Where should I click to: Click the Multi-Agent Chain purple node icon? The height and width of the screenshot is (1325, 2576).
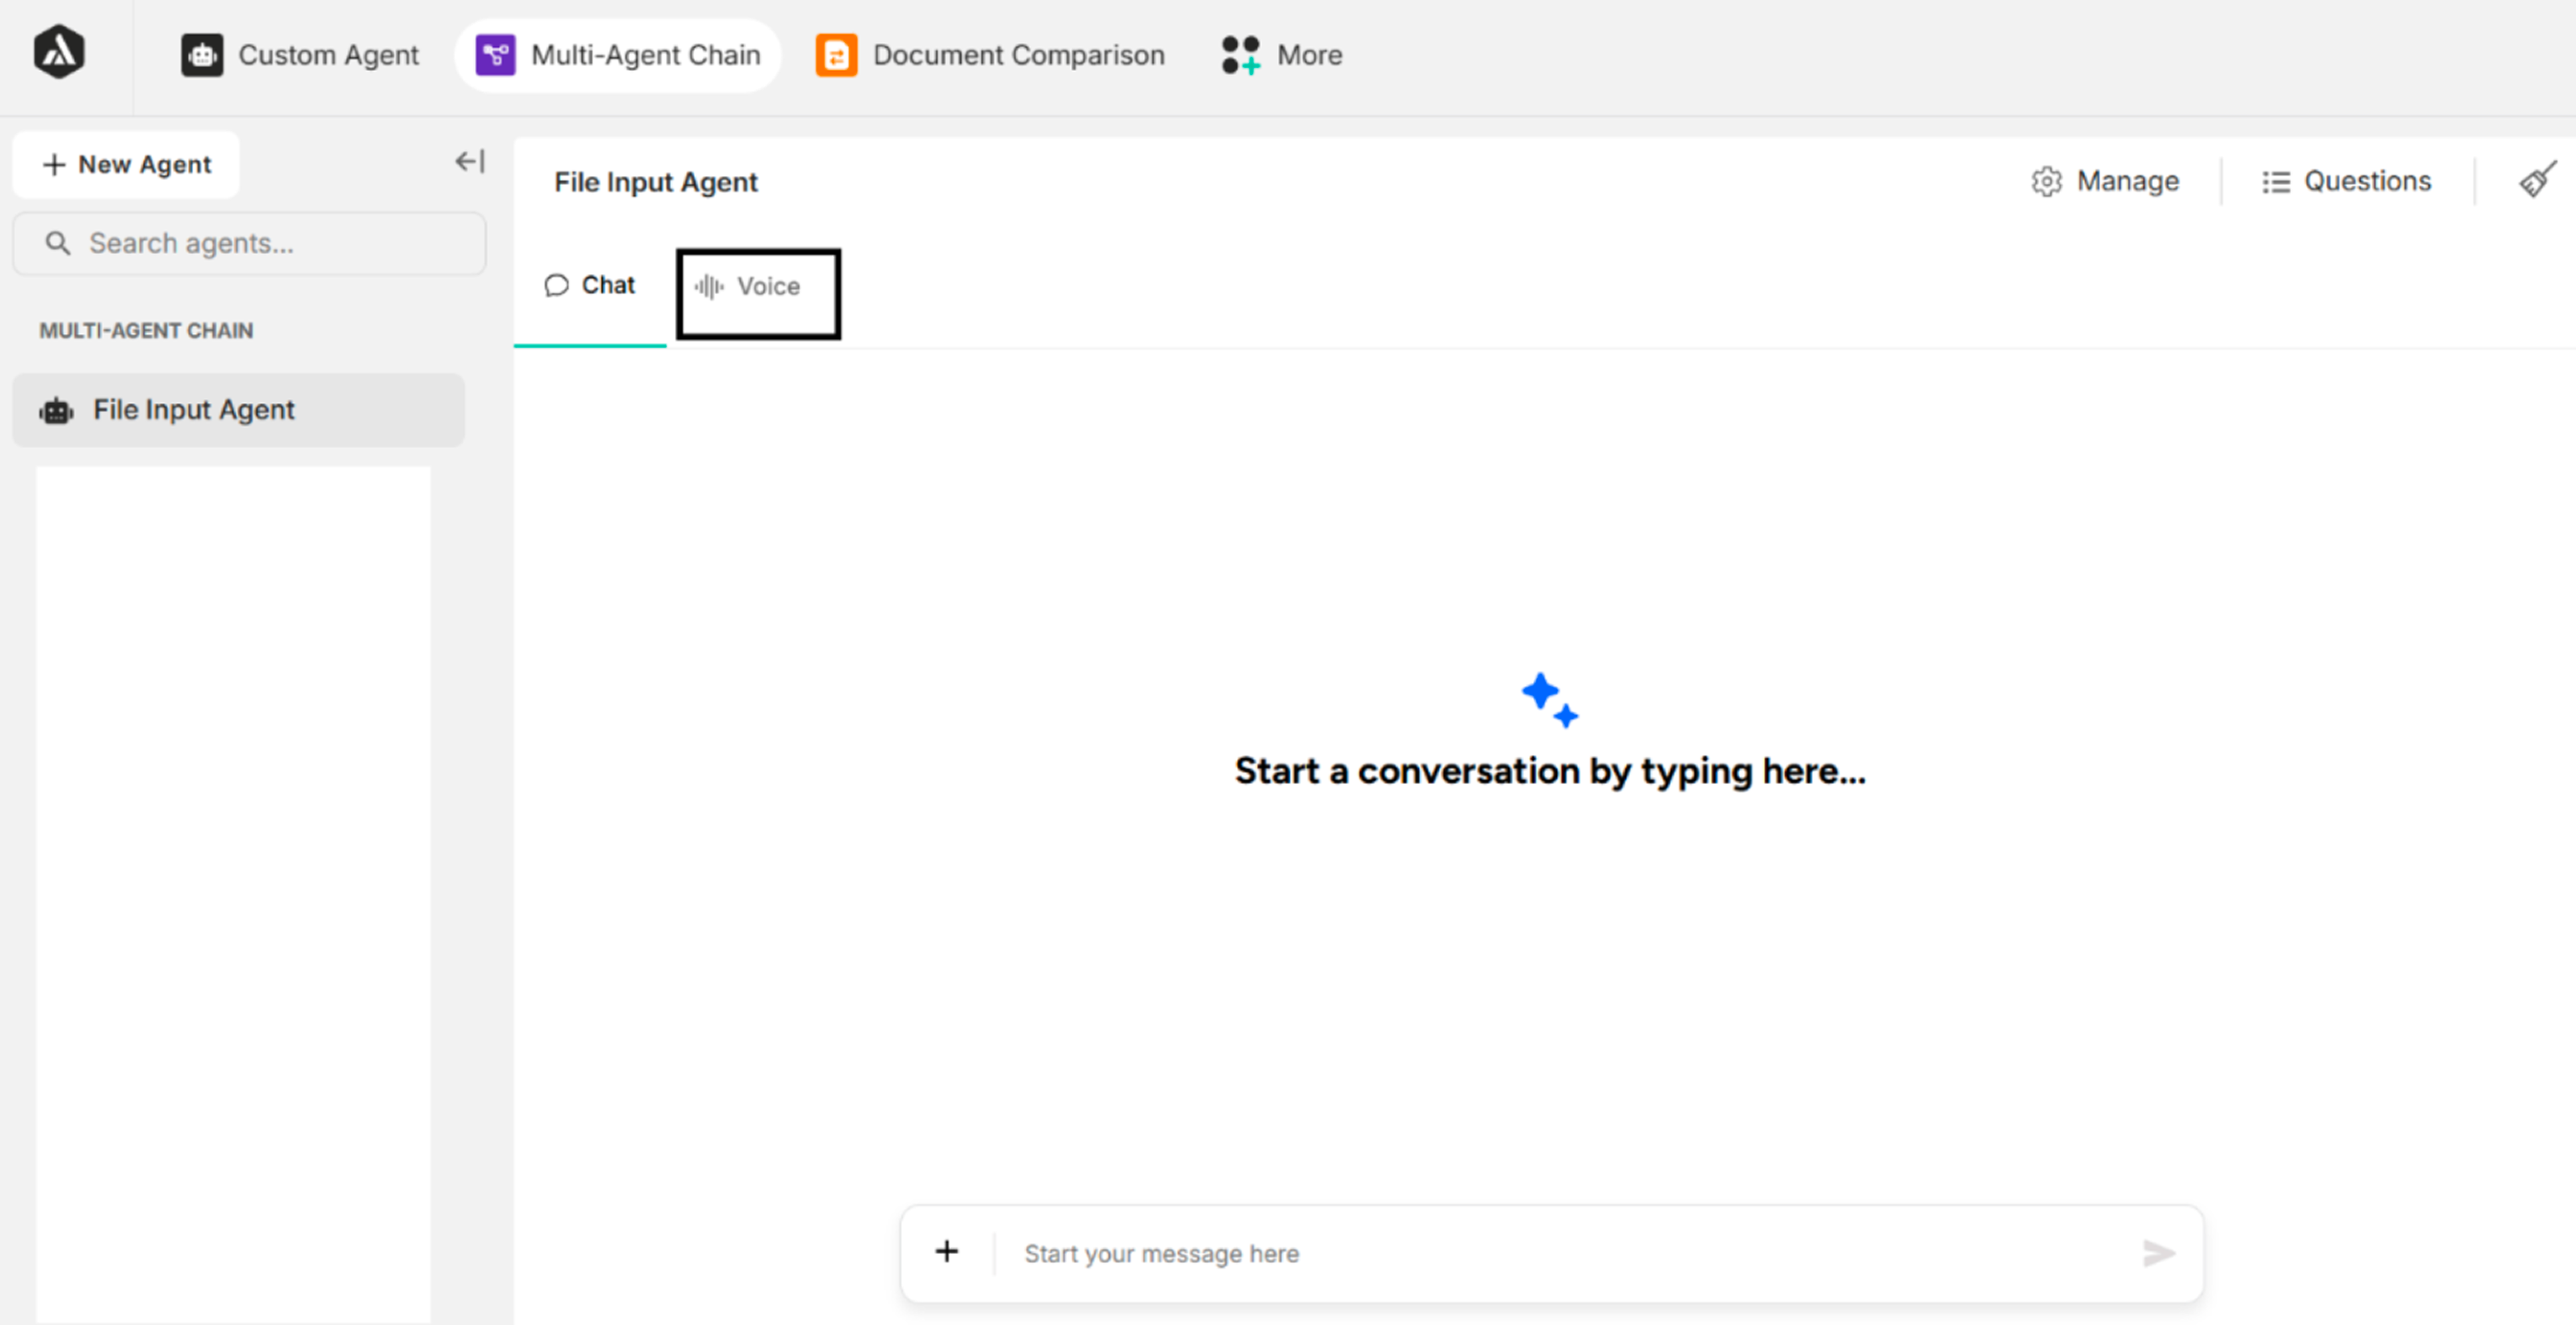tap(494, 55)
